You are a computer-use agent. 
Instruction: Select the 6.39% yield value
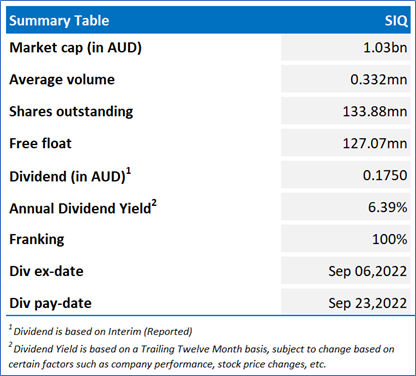pyautogui.click(x=388, y=207)
